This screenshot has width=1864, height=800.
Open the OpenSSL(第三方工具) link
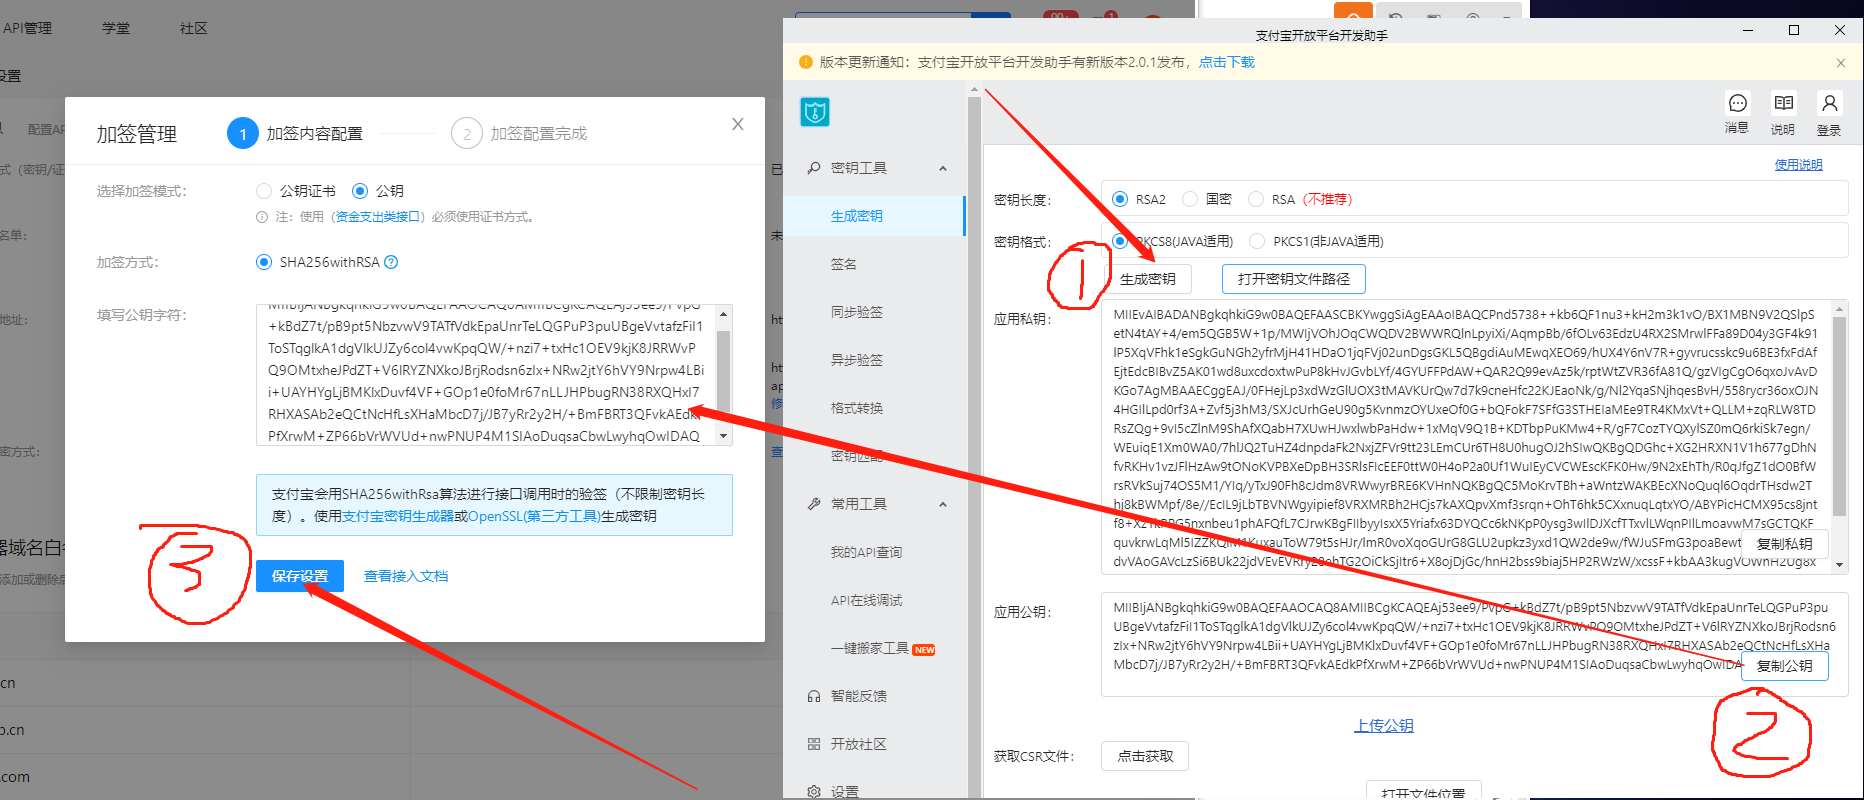coord(534,516)
